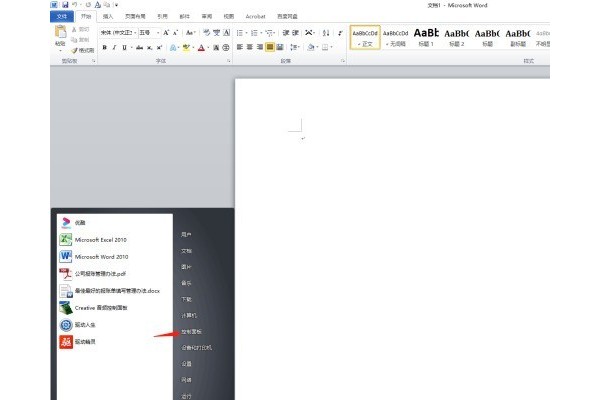Toggle the highlighted Justify alignment button
The width and height of the screenshot is (600, 400).
coord(270,47)
